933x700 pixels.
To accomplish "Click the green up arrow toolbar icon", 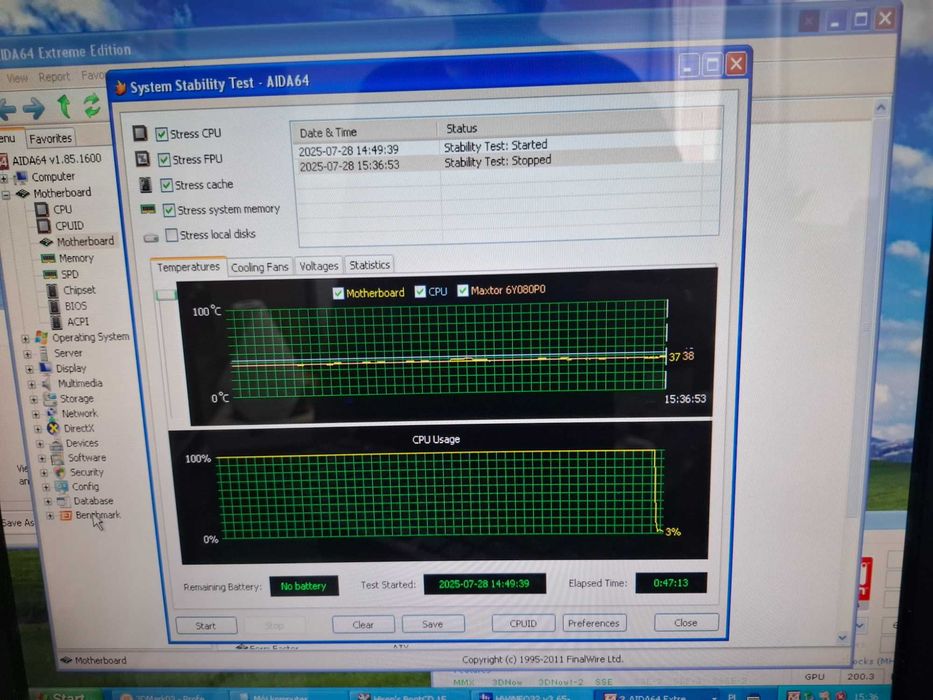I will (x=64, y=107).
